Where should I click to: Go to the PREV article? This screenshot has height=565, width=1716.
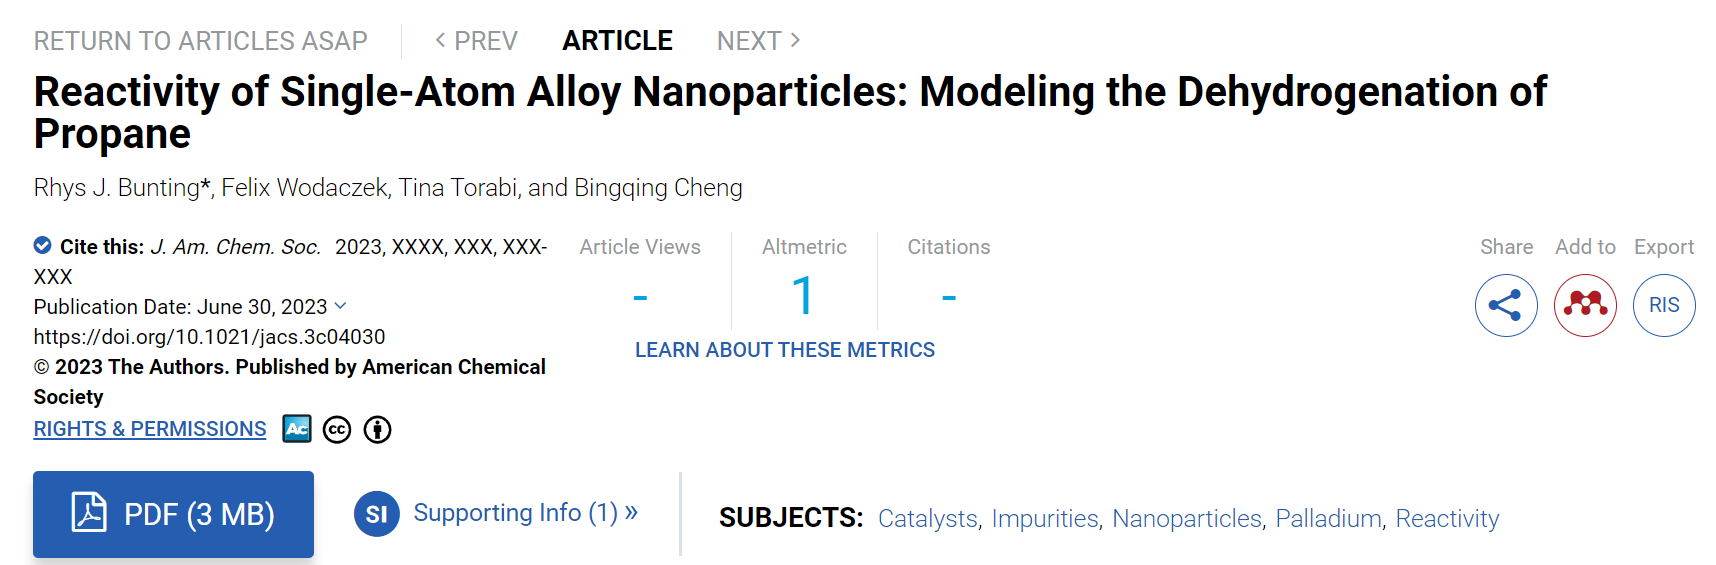(476, 41)
